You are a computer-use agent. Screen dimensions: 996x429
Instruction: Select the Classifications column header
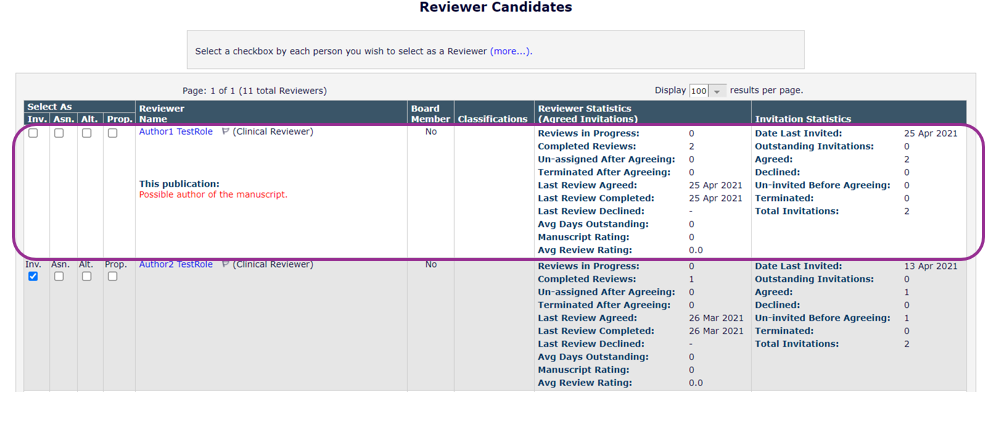pyautogui.click(x=492, y=119)
